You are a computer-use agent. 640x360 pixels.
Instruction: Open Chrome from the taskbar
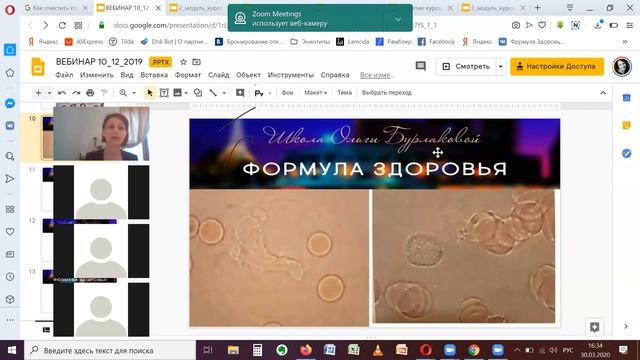coord(473,350)
